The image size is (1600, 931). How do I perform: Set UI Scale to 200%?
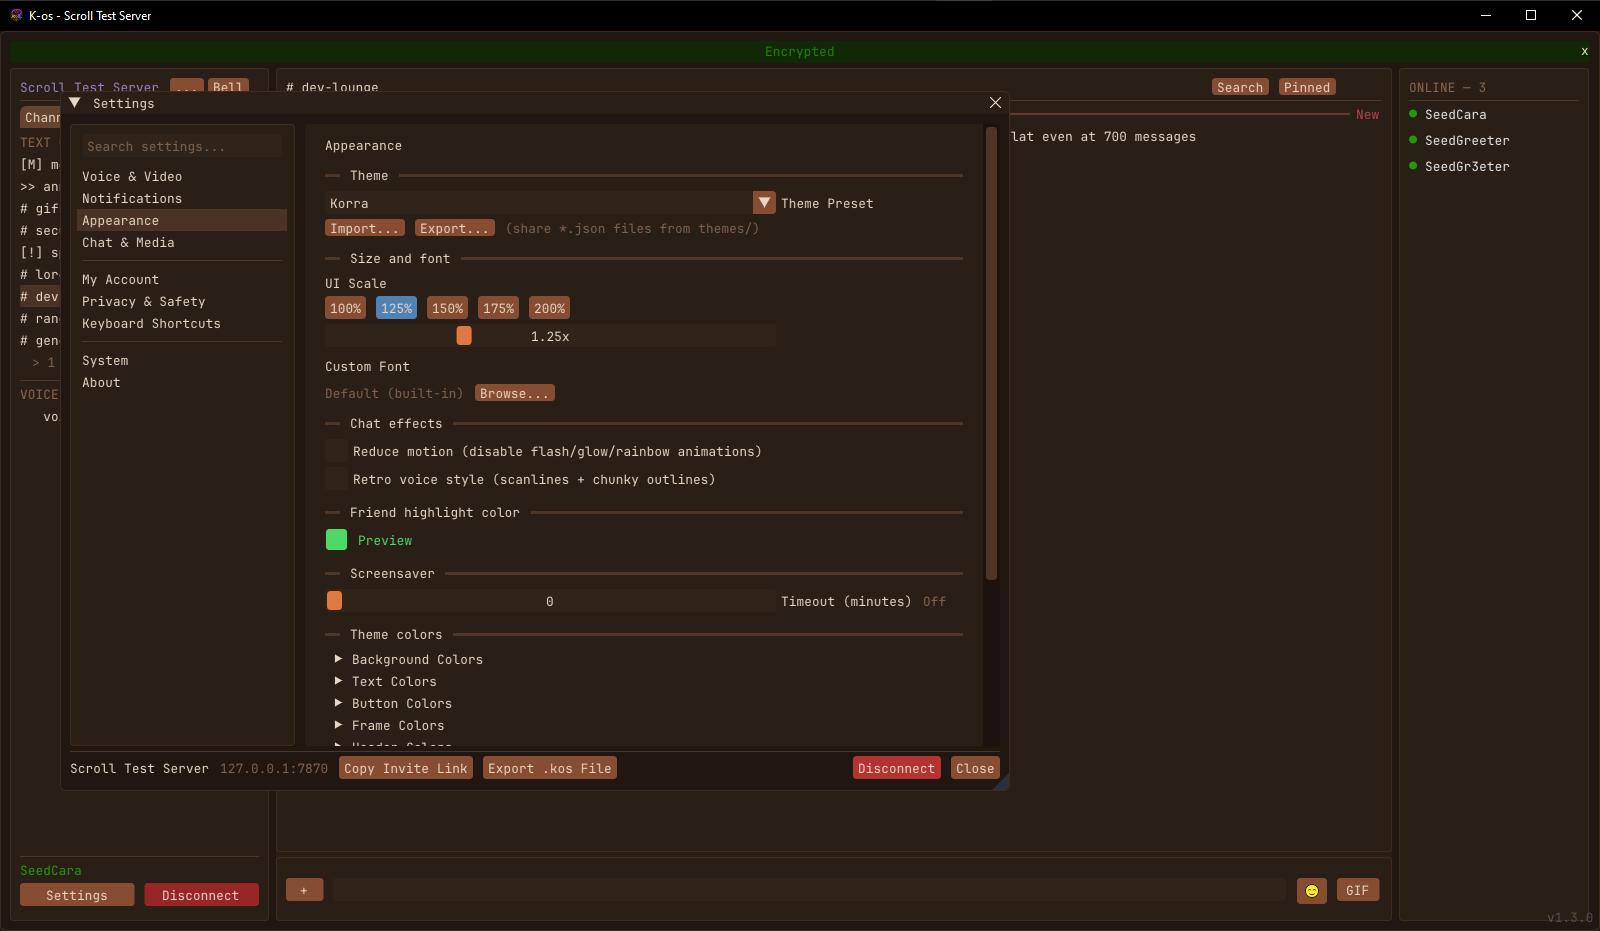pyautogui.click(x=549, y=308)
